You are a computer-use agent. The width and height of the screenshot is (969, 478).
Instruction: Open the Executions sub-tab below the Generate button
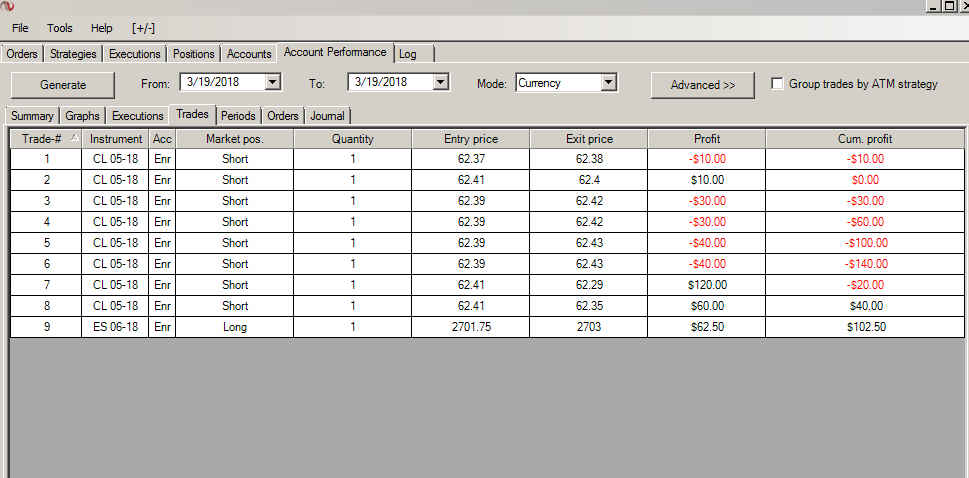coord(138,116)
